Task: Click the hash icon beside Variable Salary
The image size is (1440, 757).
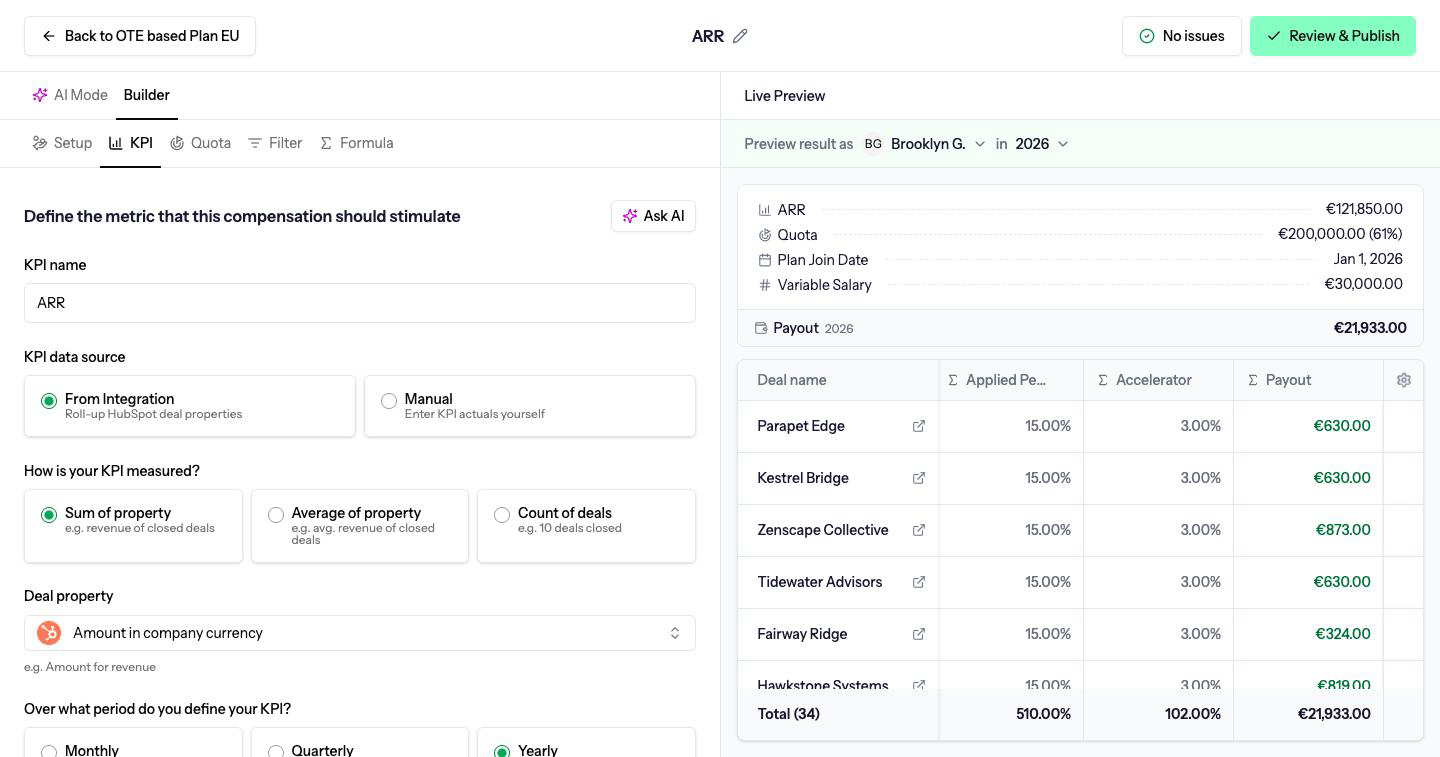Action: coord(765,285)
